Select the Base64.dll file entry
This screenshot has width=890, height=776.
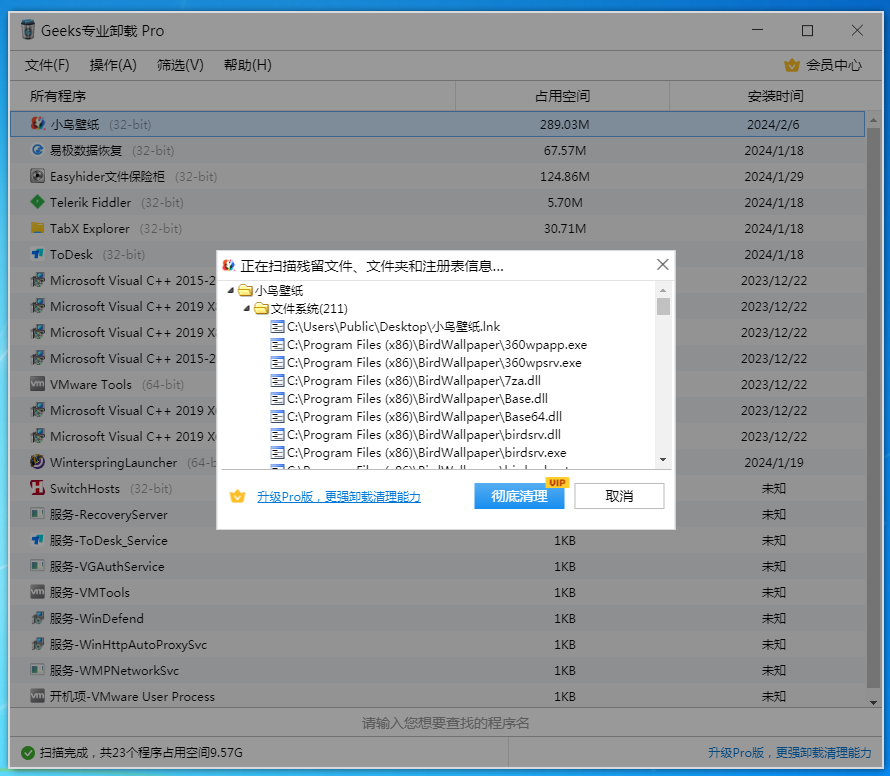(425, 417)
